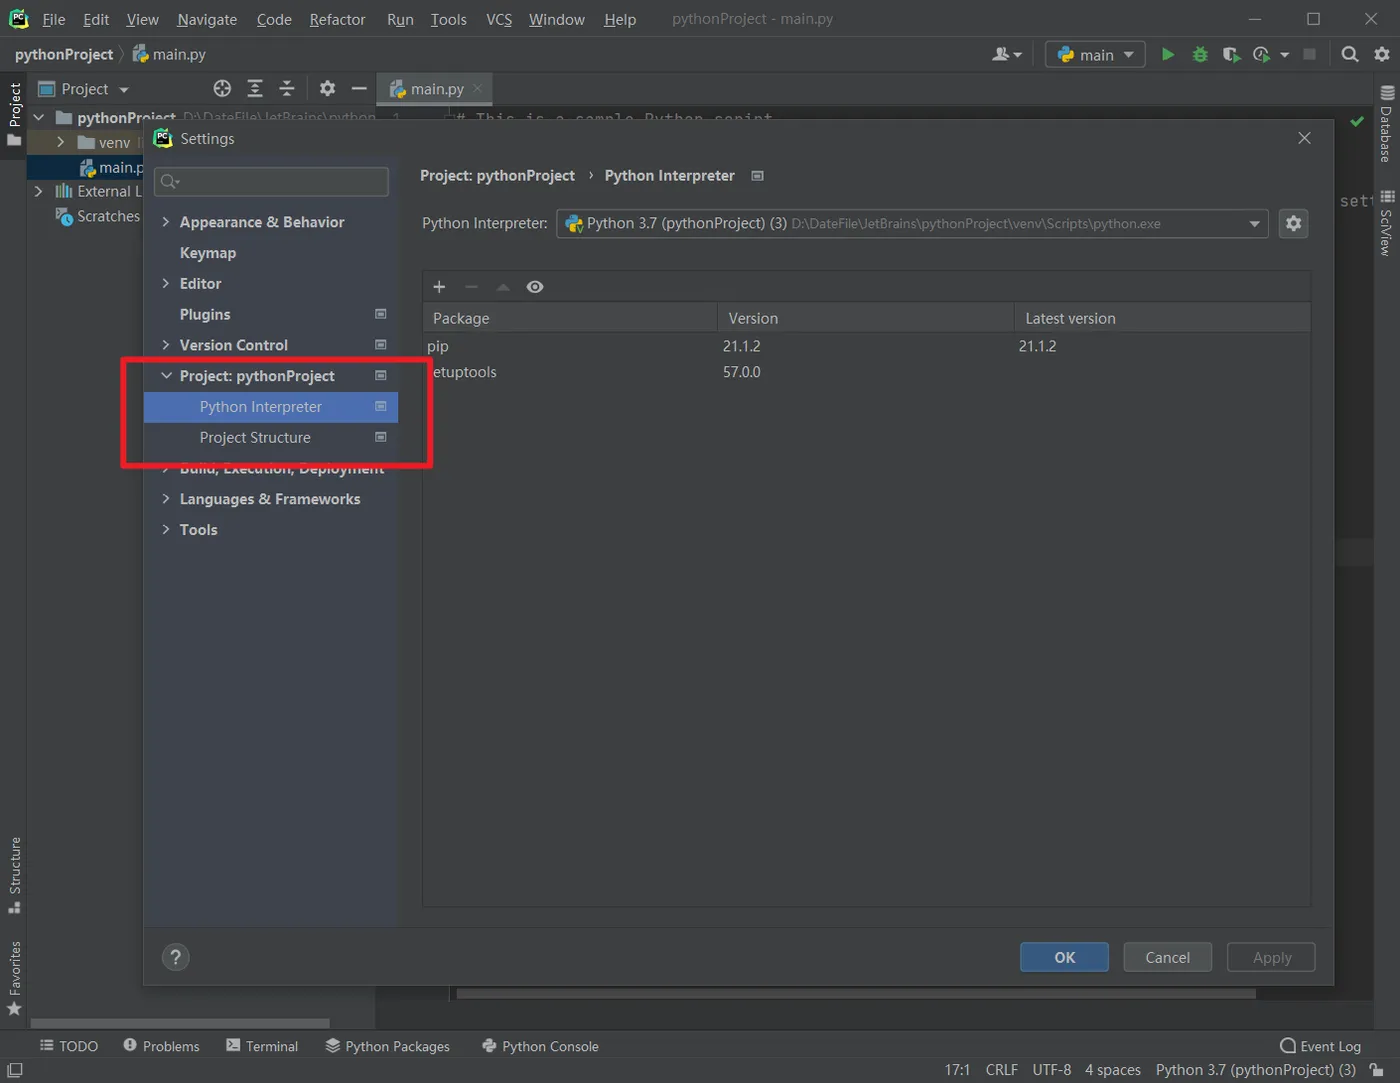Open the File menu
Image resolution: width=1400 pixels, height=1083 pixels.
click(x=54, y=19)
